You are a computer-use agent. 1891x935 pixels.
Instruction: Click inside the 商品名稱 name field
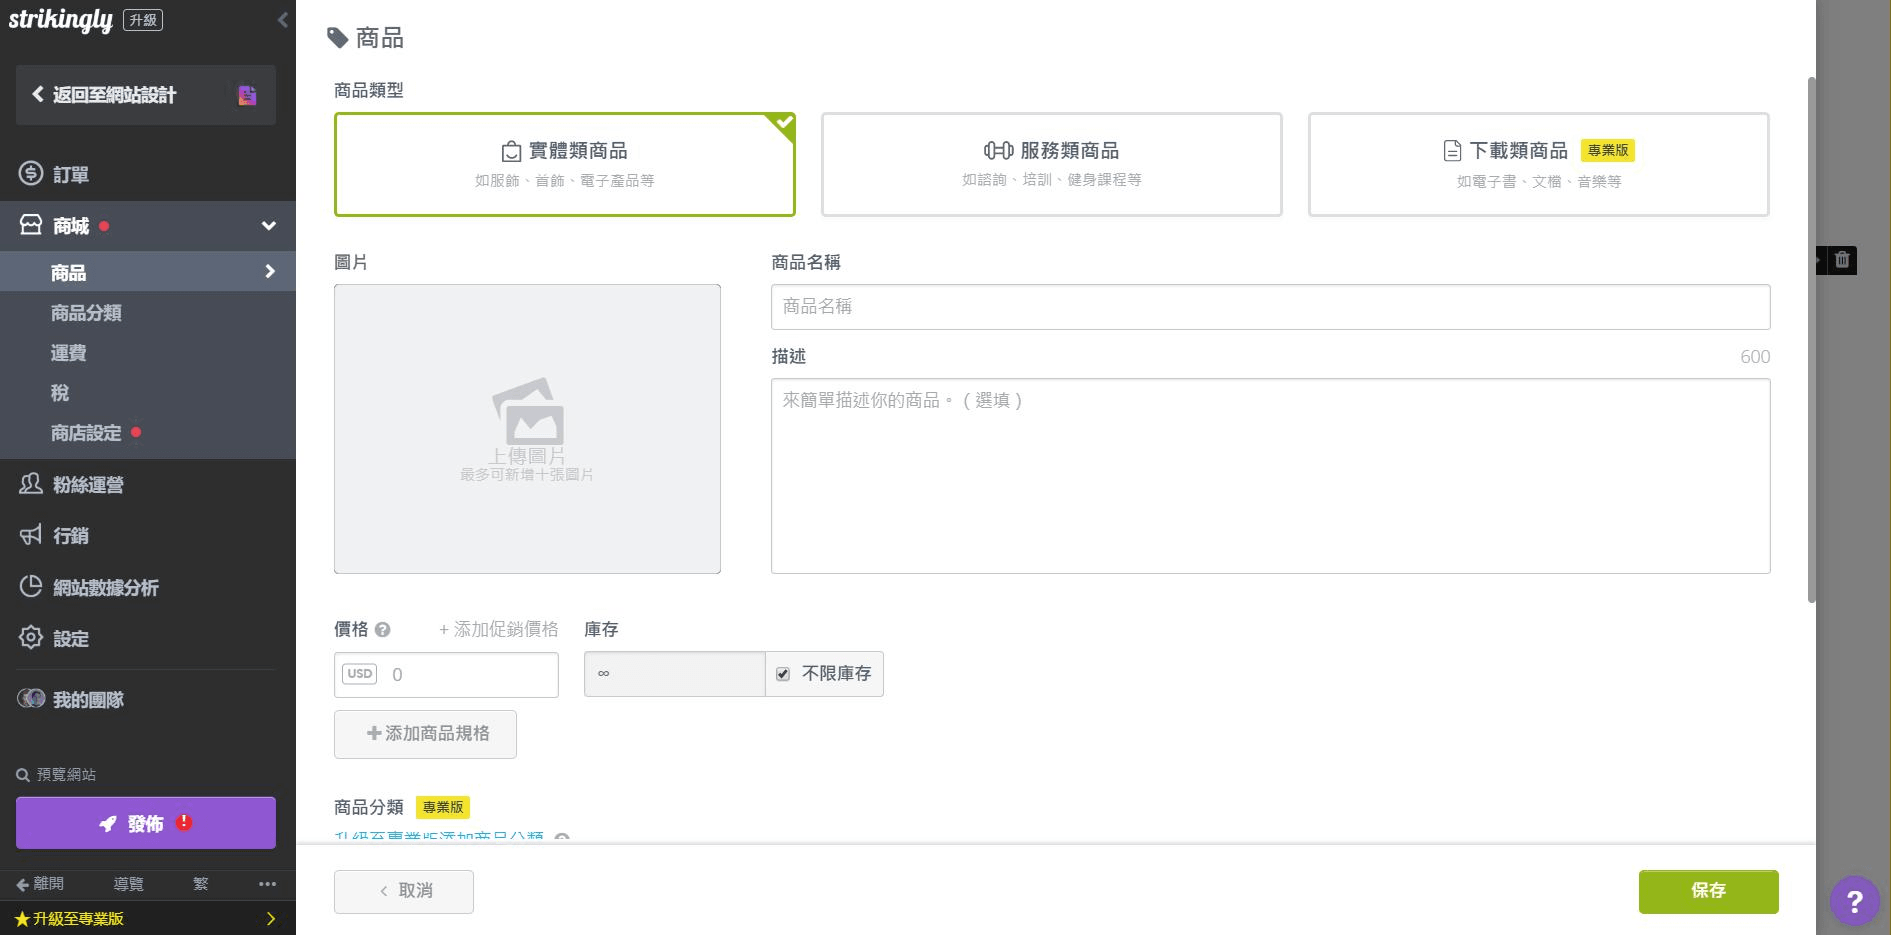(1269, 307)
